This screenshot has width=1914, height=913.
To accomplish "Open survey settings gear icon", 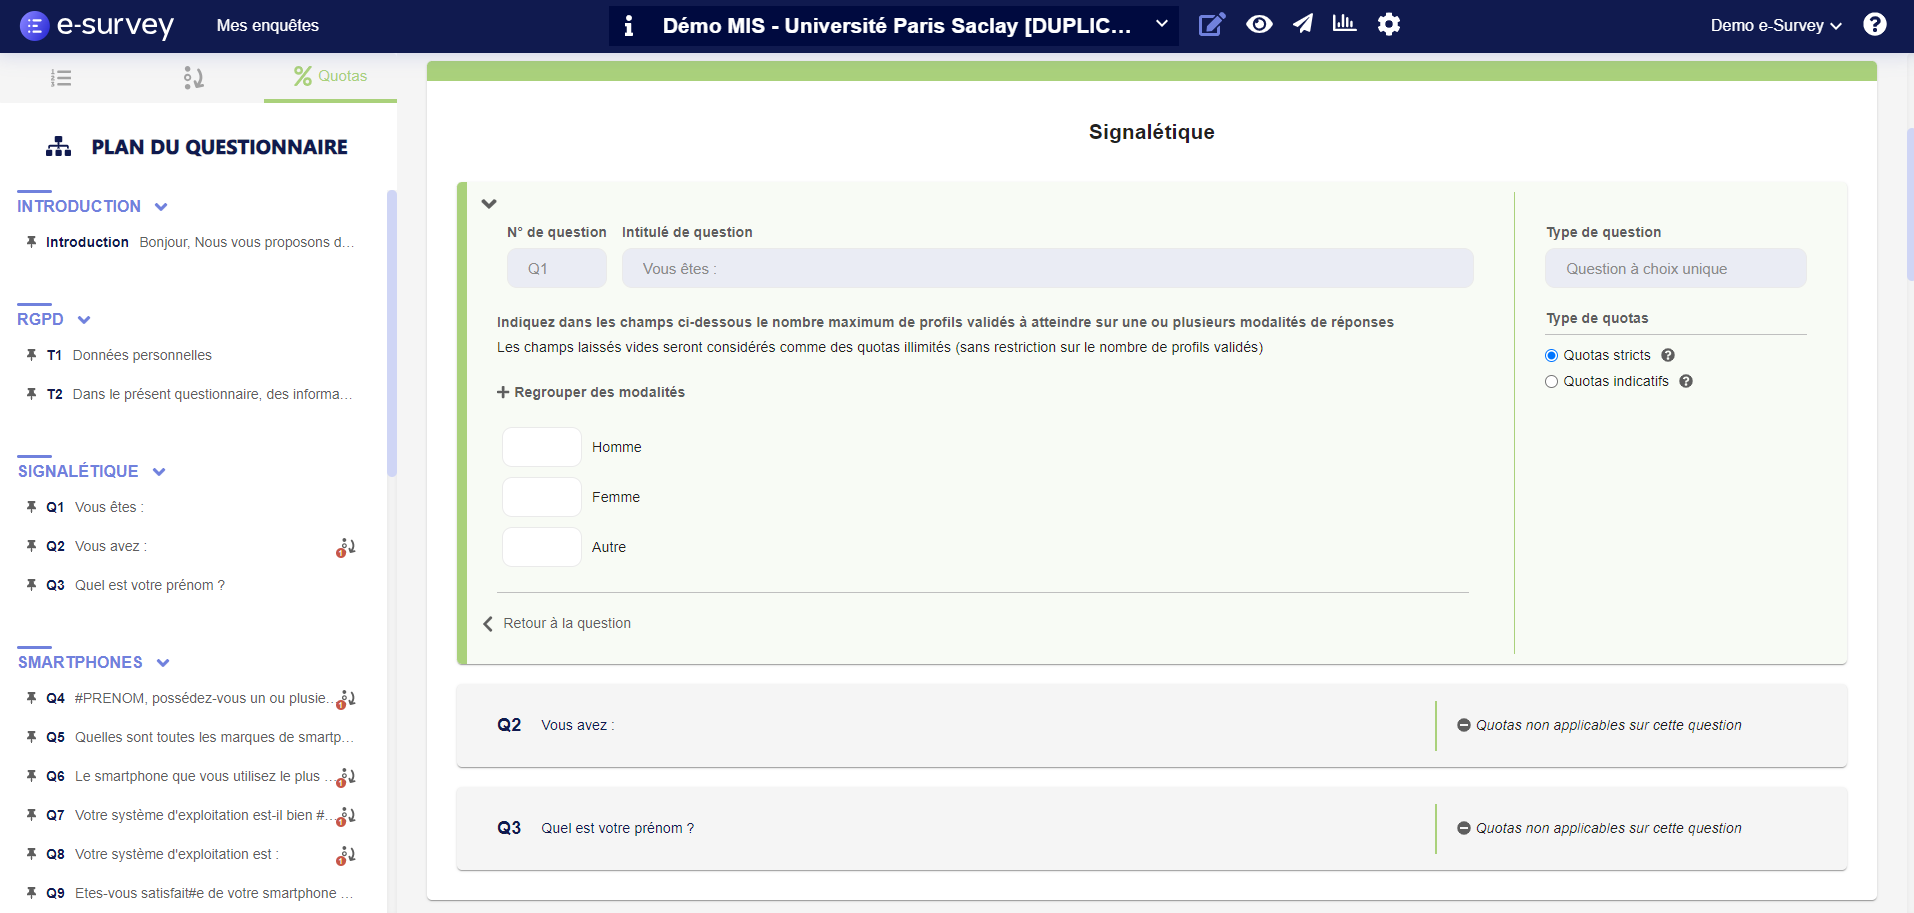I will [x=1389, y=24].
